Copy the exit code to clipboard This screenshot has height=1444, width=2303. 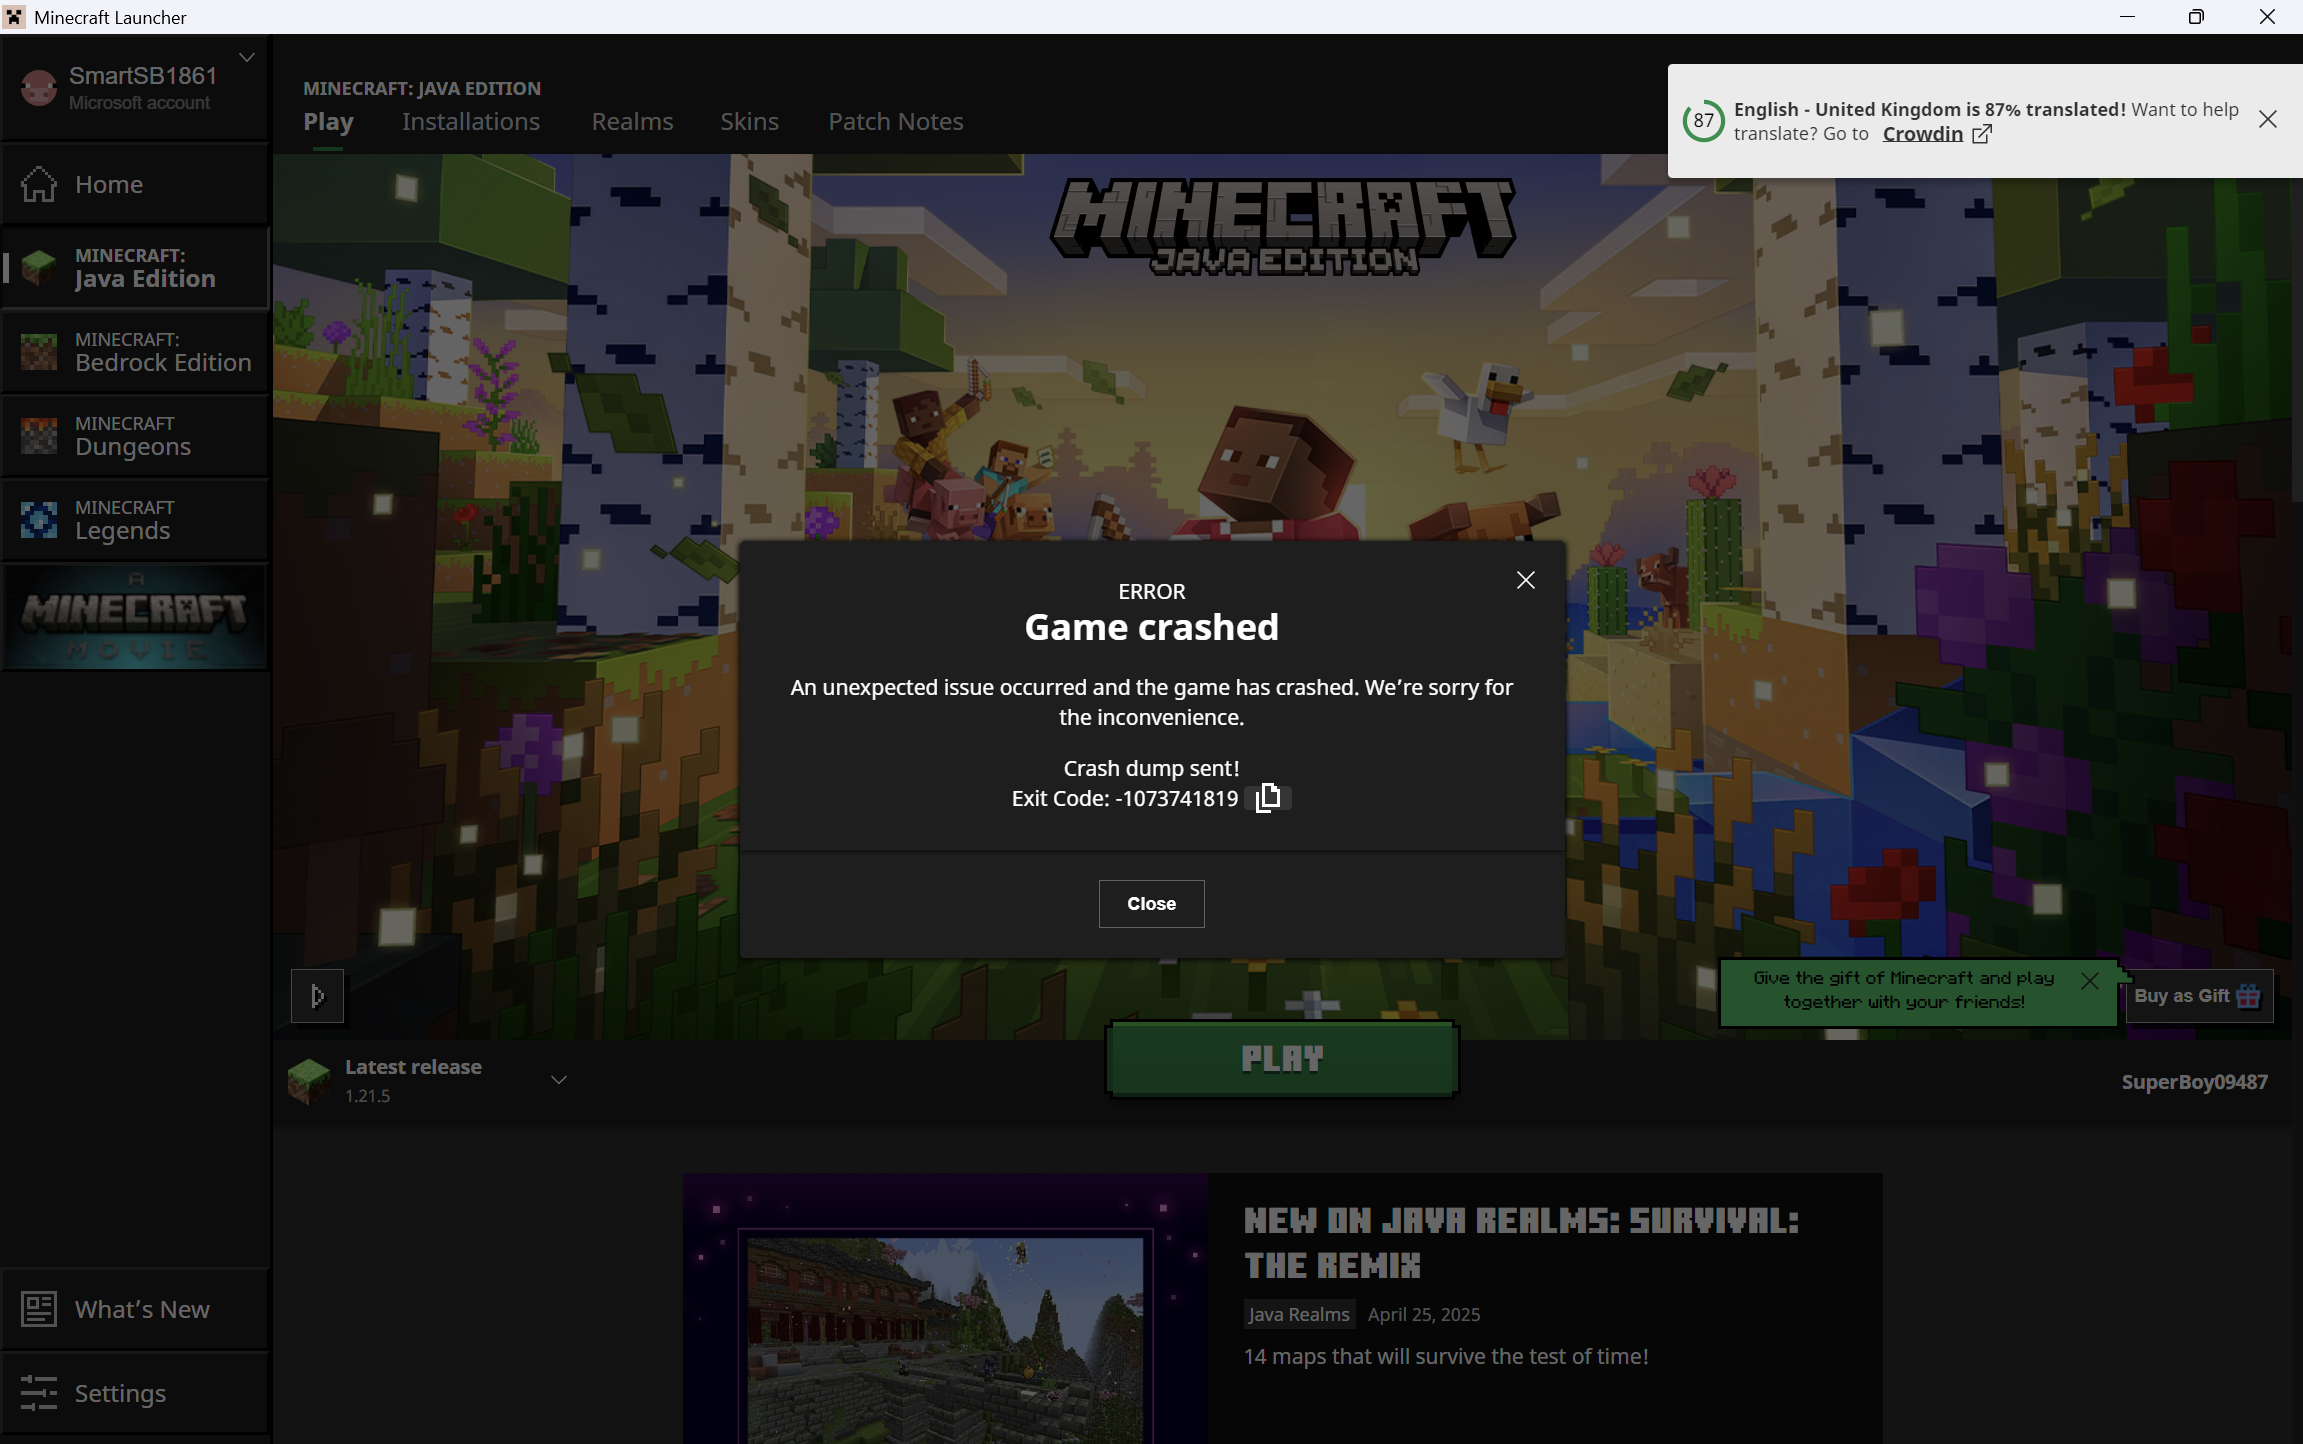click(1268, 798)
